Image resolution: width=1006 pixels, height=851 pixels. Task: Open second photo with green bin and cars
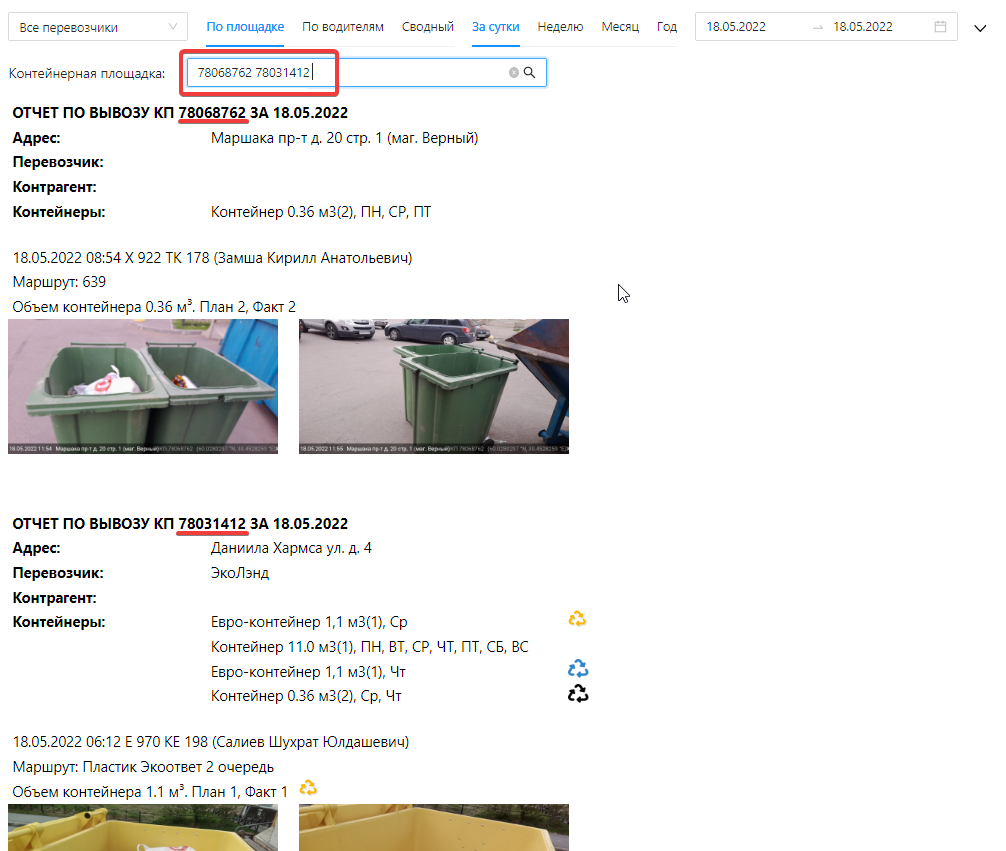pyautogui.click(x=433, y=386)
